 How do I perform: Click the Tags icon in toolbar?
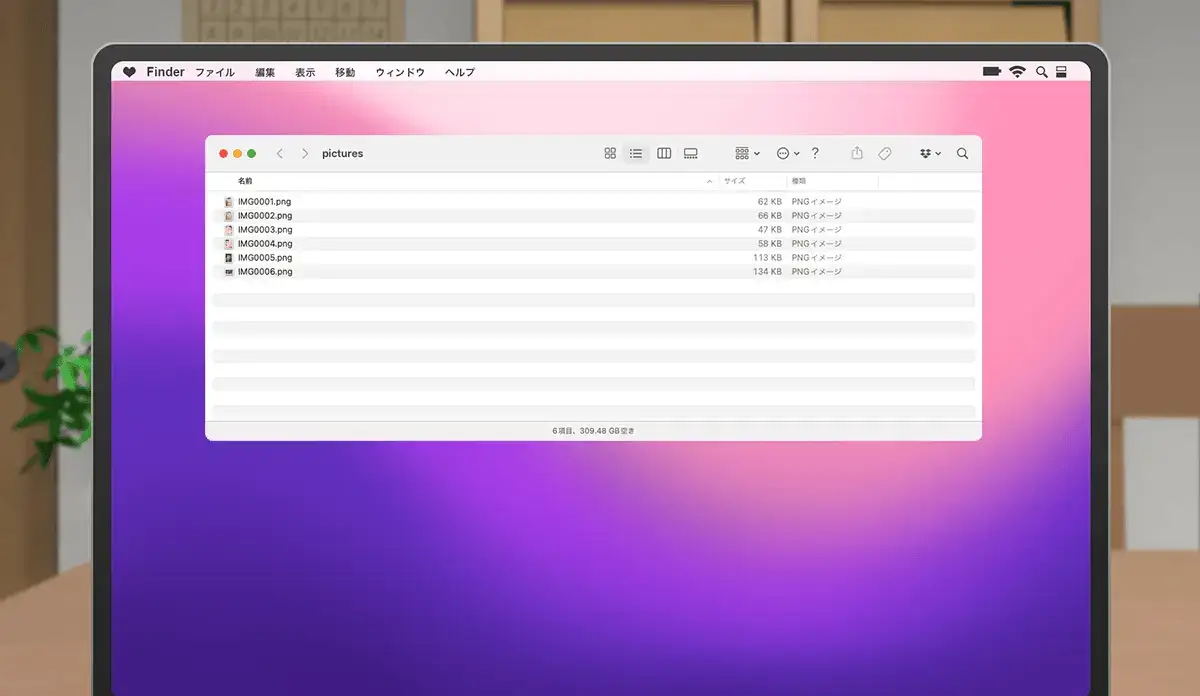tap(885, 154)
